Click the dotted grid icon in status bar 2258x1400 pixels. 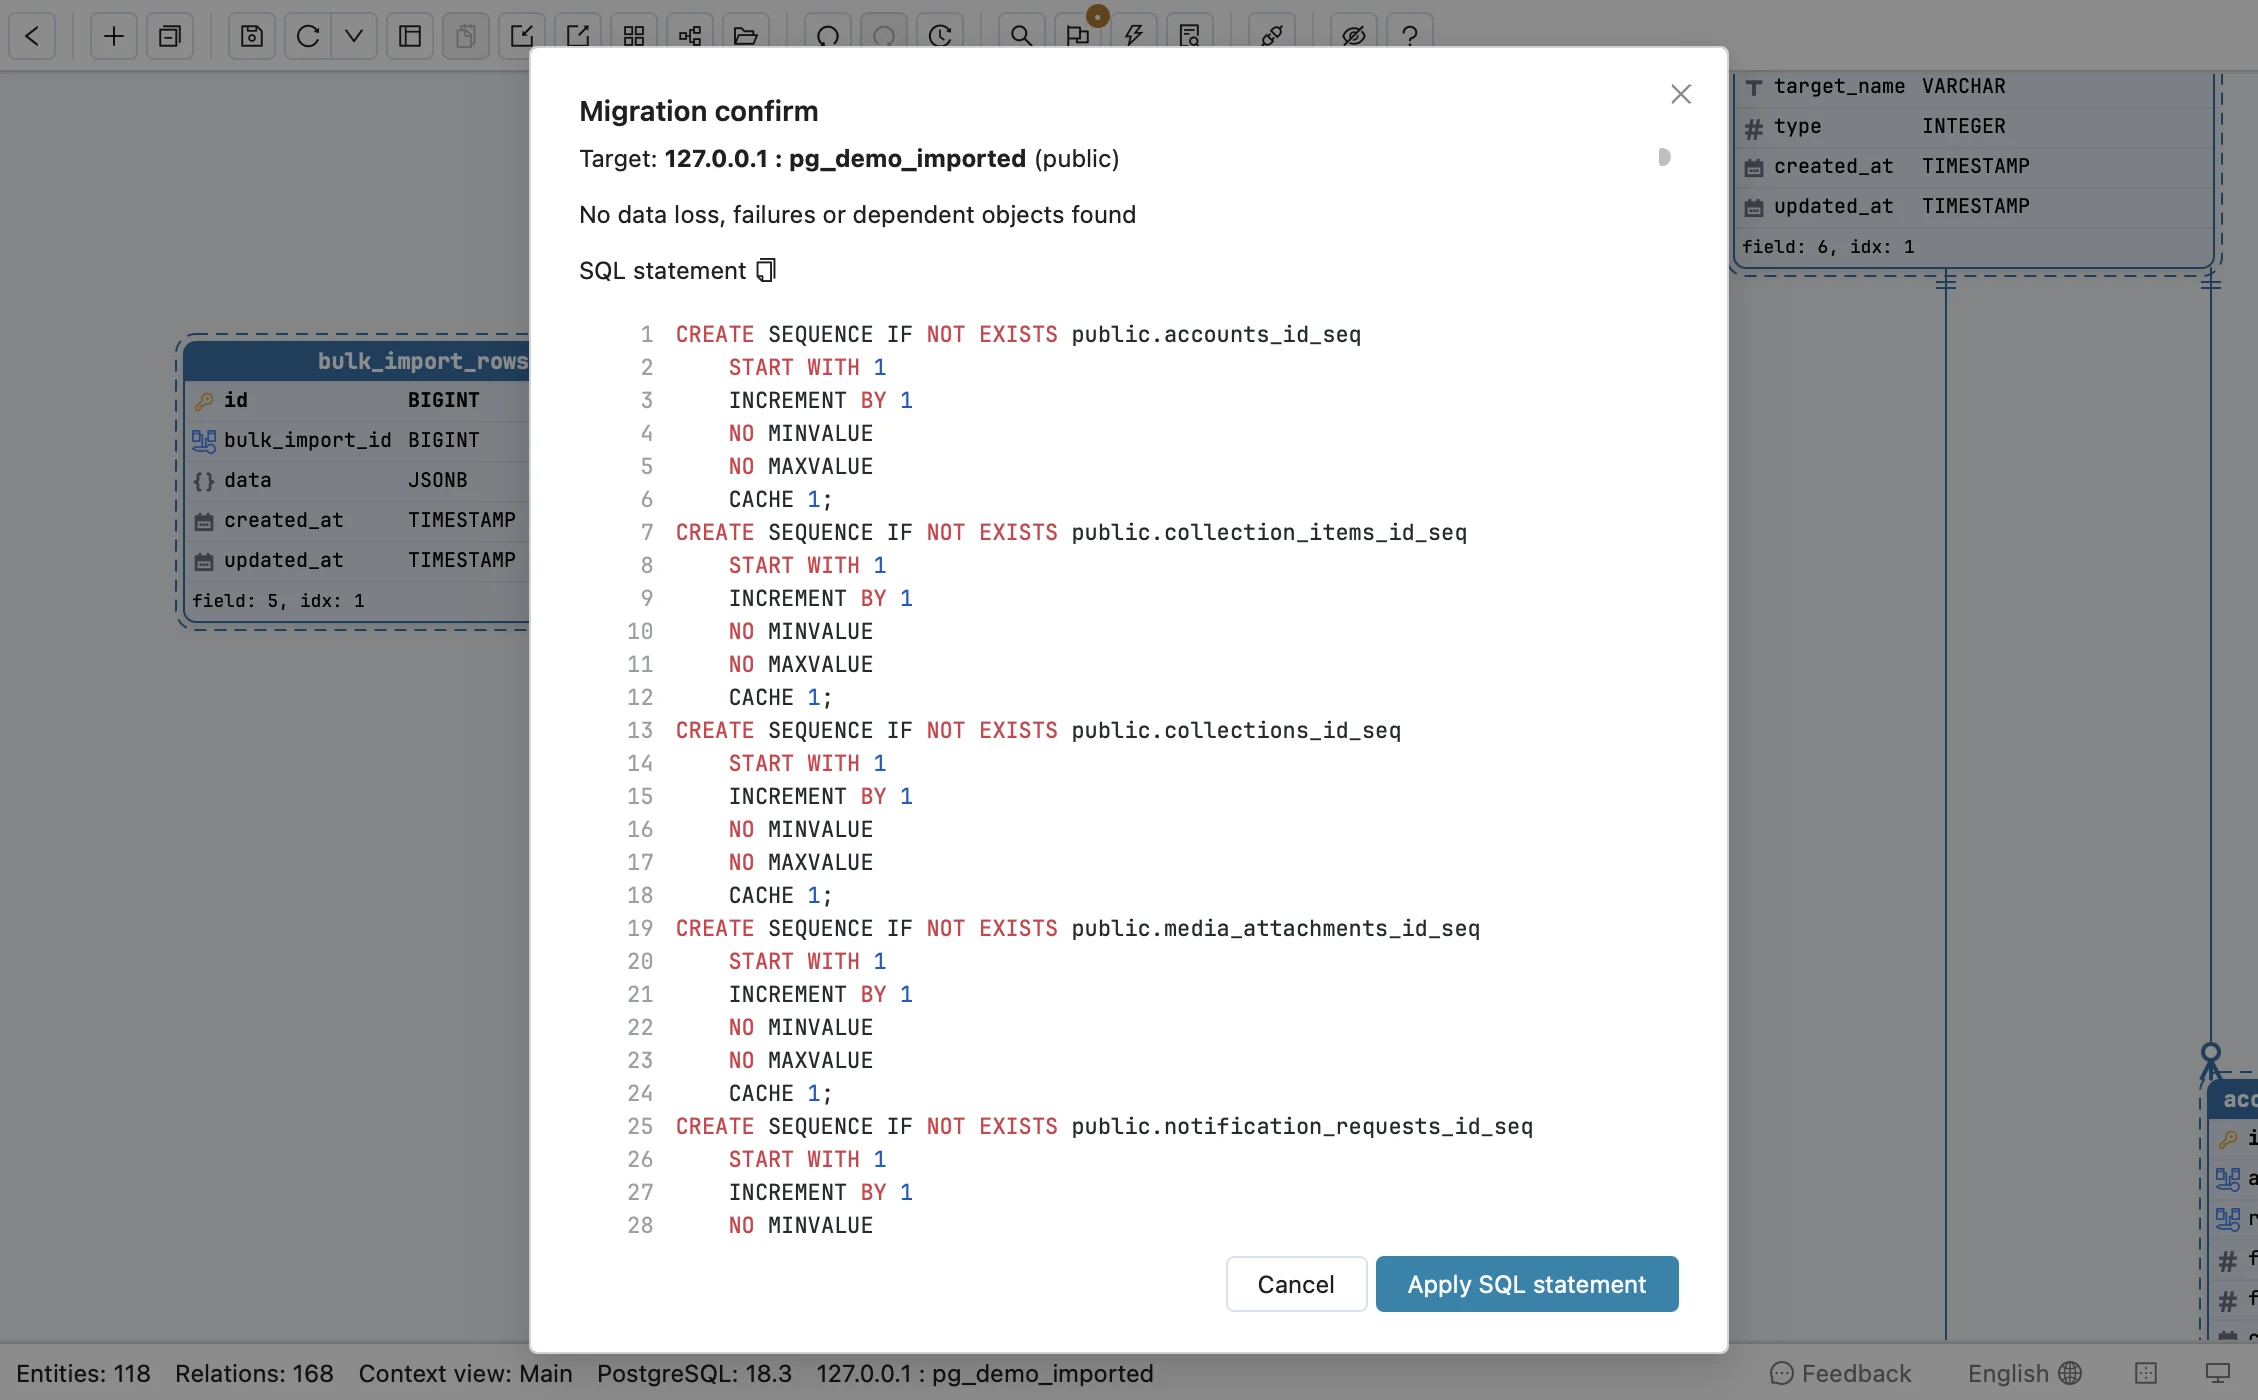pyautogui.click(x=2146, y=1373)
